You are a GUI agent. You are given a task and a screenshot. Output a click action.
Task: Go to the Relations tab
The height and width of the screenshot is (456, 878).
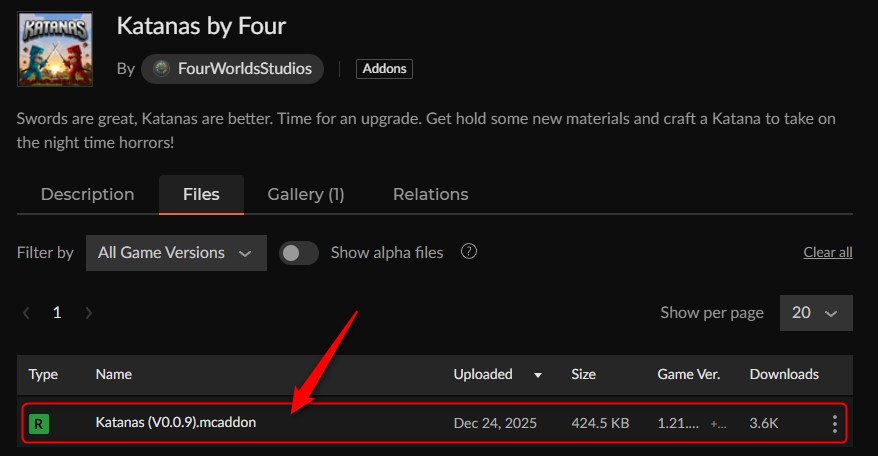pyautogui.click(x=430, y=194)
